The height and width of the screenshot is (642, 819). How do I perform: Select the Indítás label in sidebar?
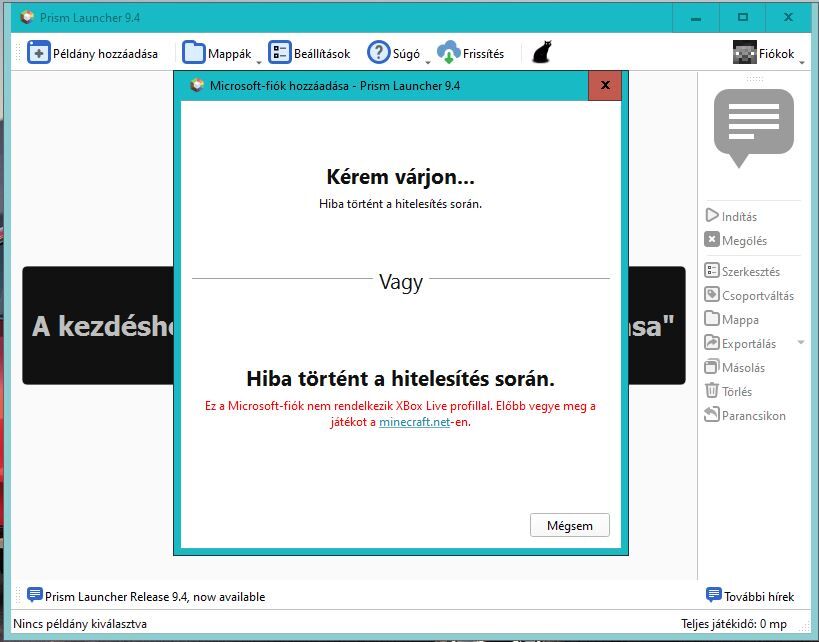[739, 217]
